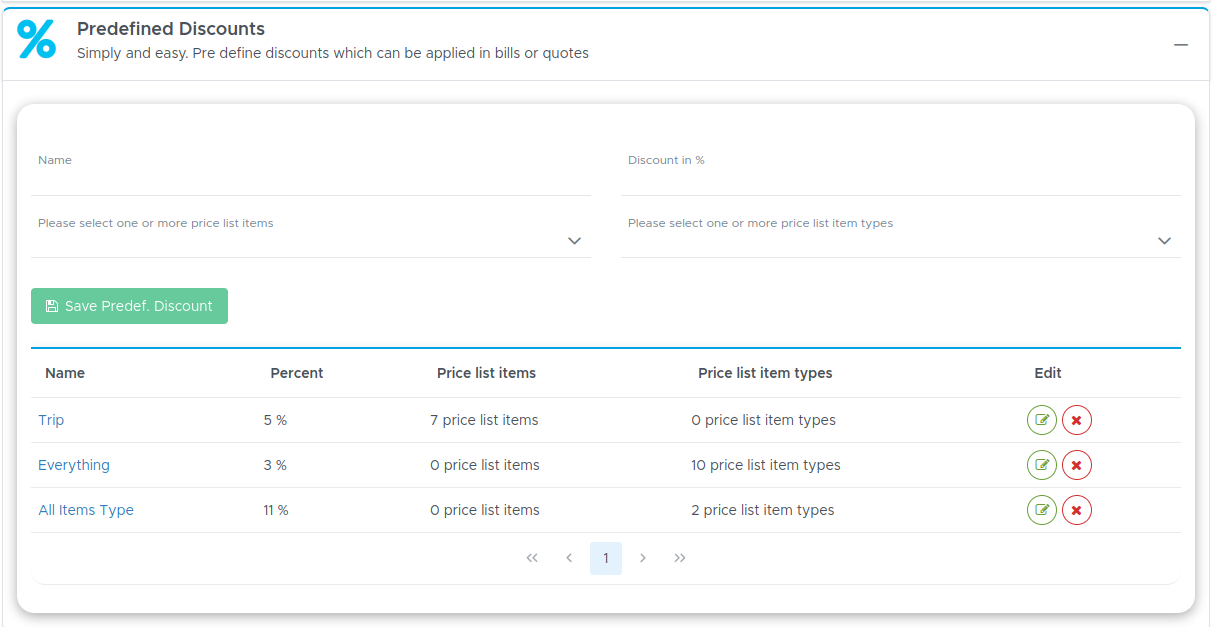Viewport: 1215px width, 627px height.
Task: Edit the Everything discount entry
Action: tap(1042, 465)
